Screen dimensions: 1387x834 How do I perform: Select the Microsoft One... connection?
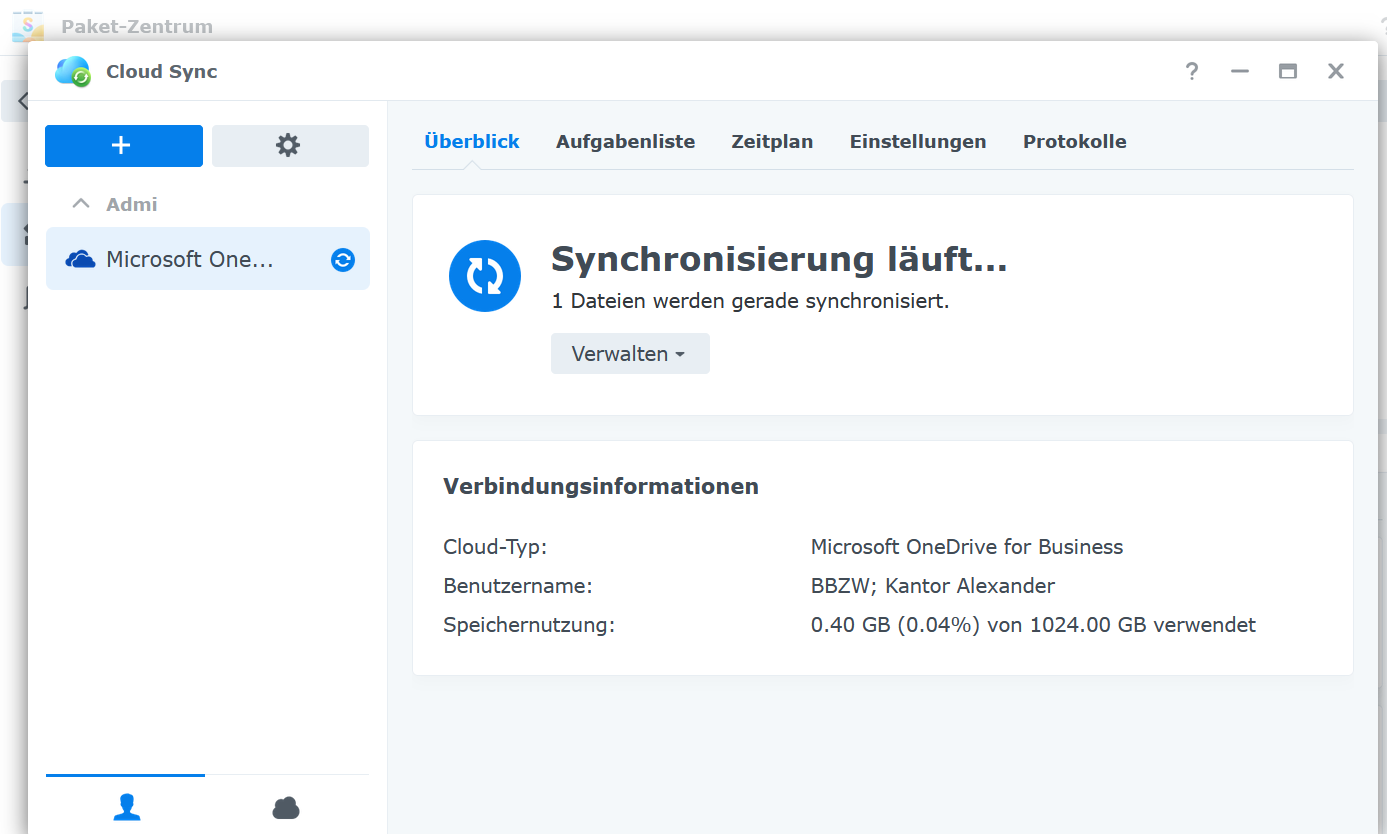point(208,259)
